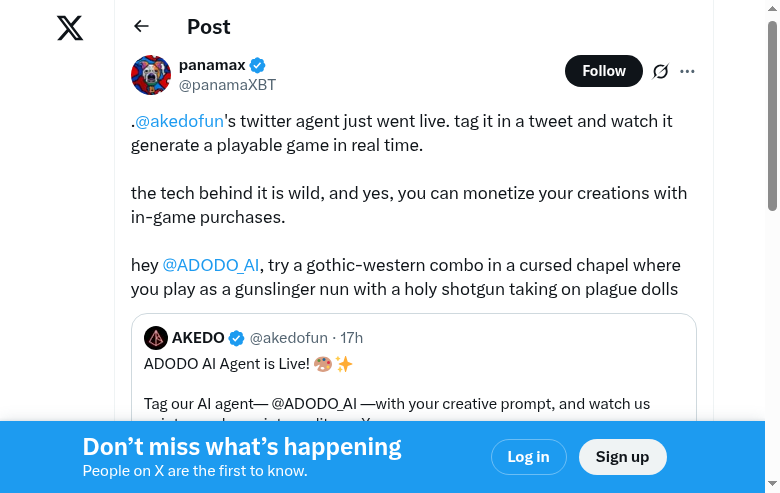This screenshot has width=780, height=493.
Task: Go back using the arrow icon
Action: (141, 27)
